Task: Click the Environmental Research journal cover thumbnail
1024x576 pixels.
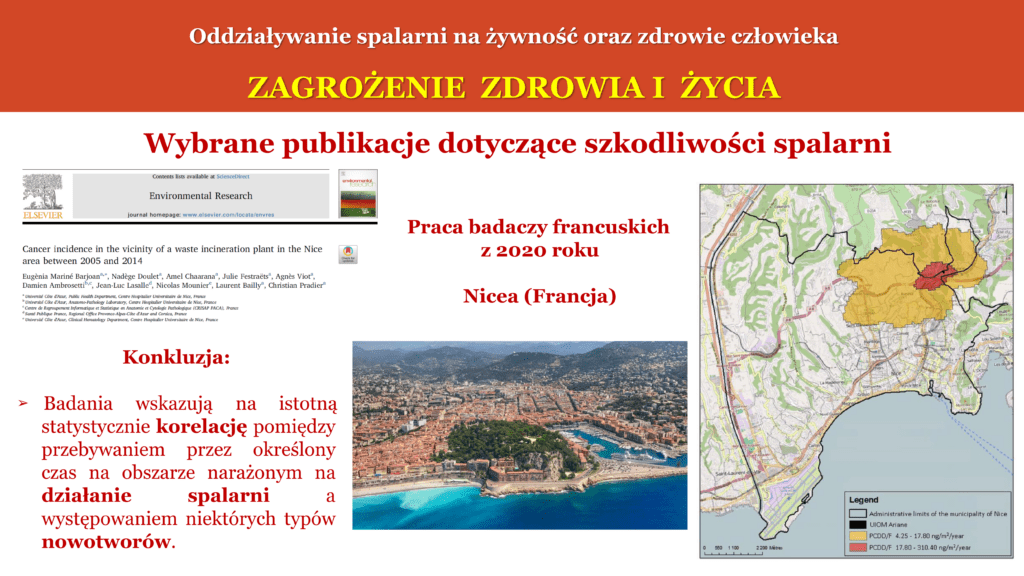Action: tap(358, 194)
